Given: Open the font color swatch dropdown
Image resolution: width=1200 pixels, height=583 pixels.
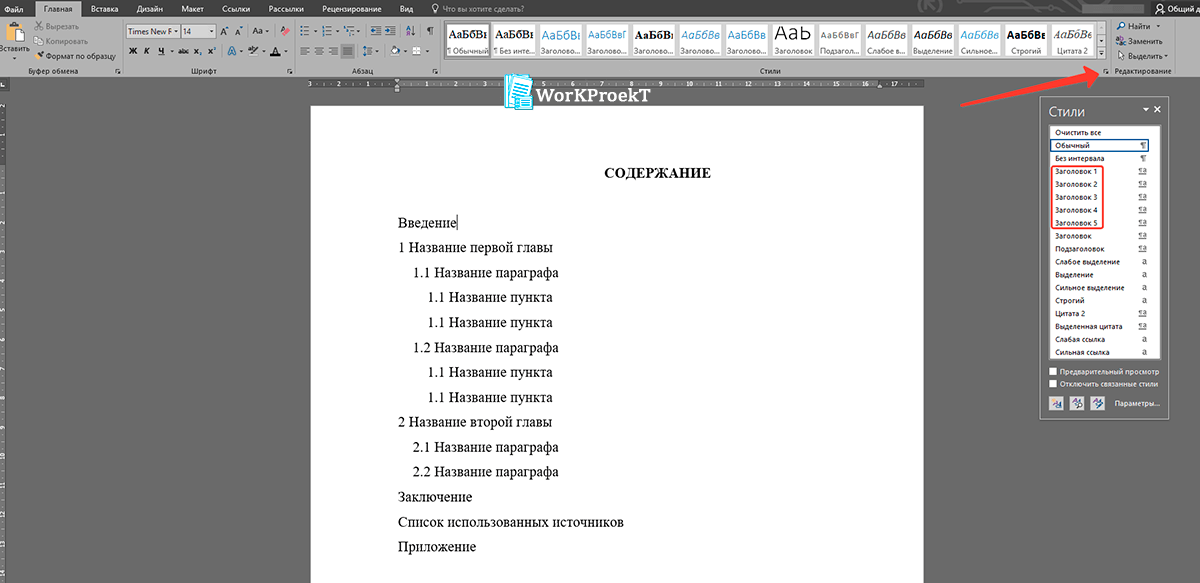Looking at the screenshot, I should coord(283,50).
